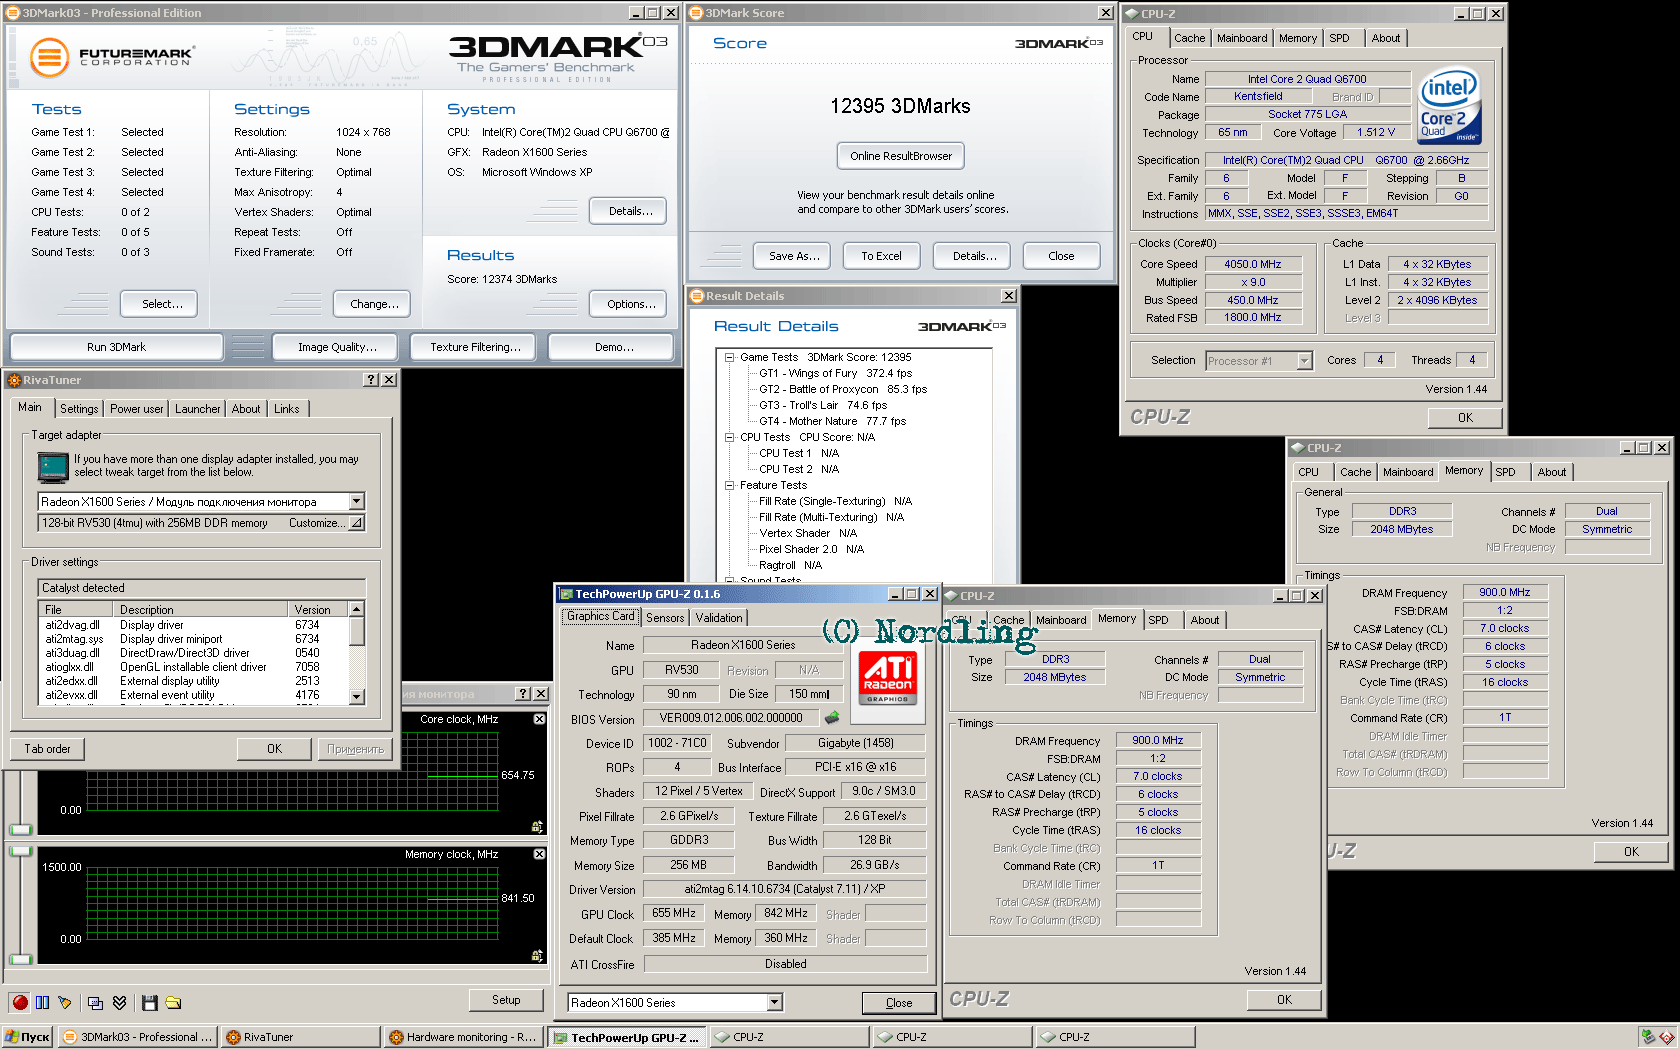Image resolution: width=1680 pixels, height=1050 pixels.
Task: Click the red record button in Hardware monitoring toolbar
Action: point(20,1003)
